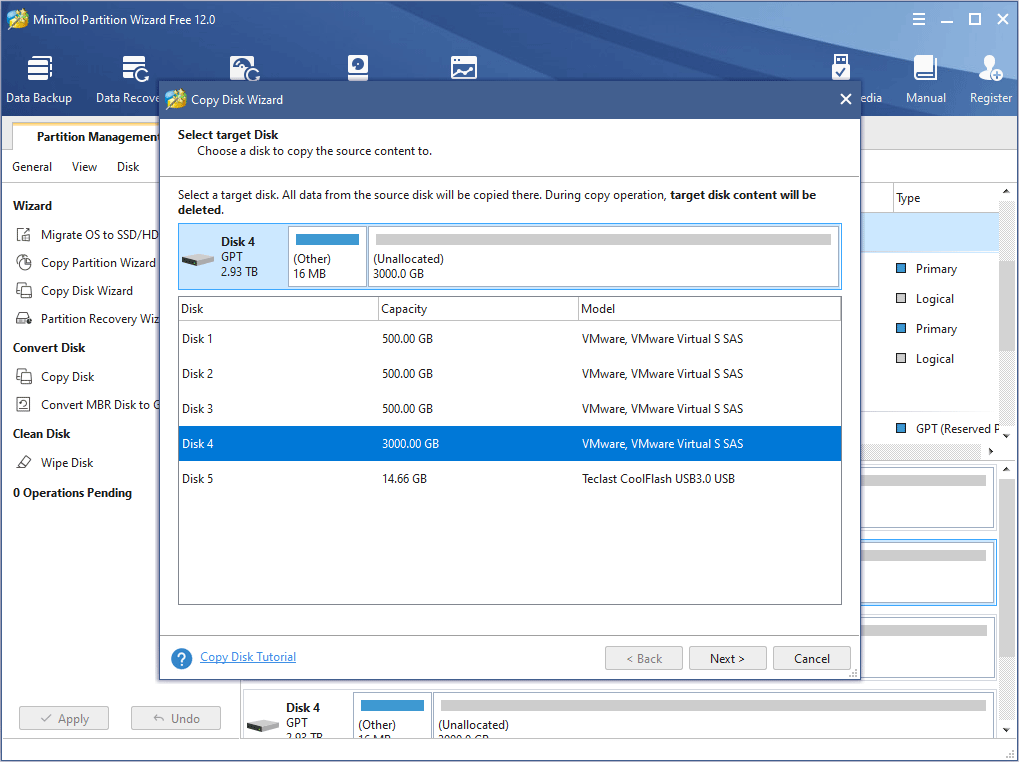Open the Disk menu
The width and height of the screenshot is (1019, 762).
coord(128,167)
